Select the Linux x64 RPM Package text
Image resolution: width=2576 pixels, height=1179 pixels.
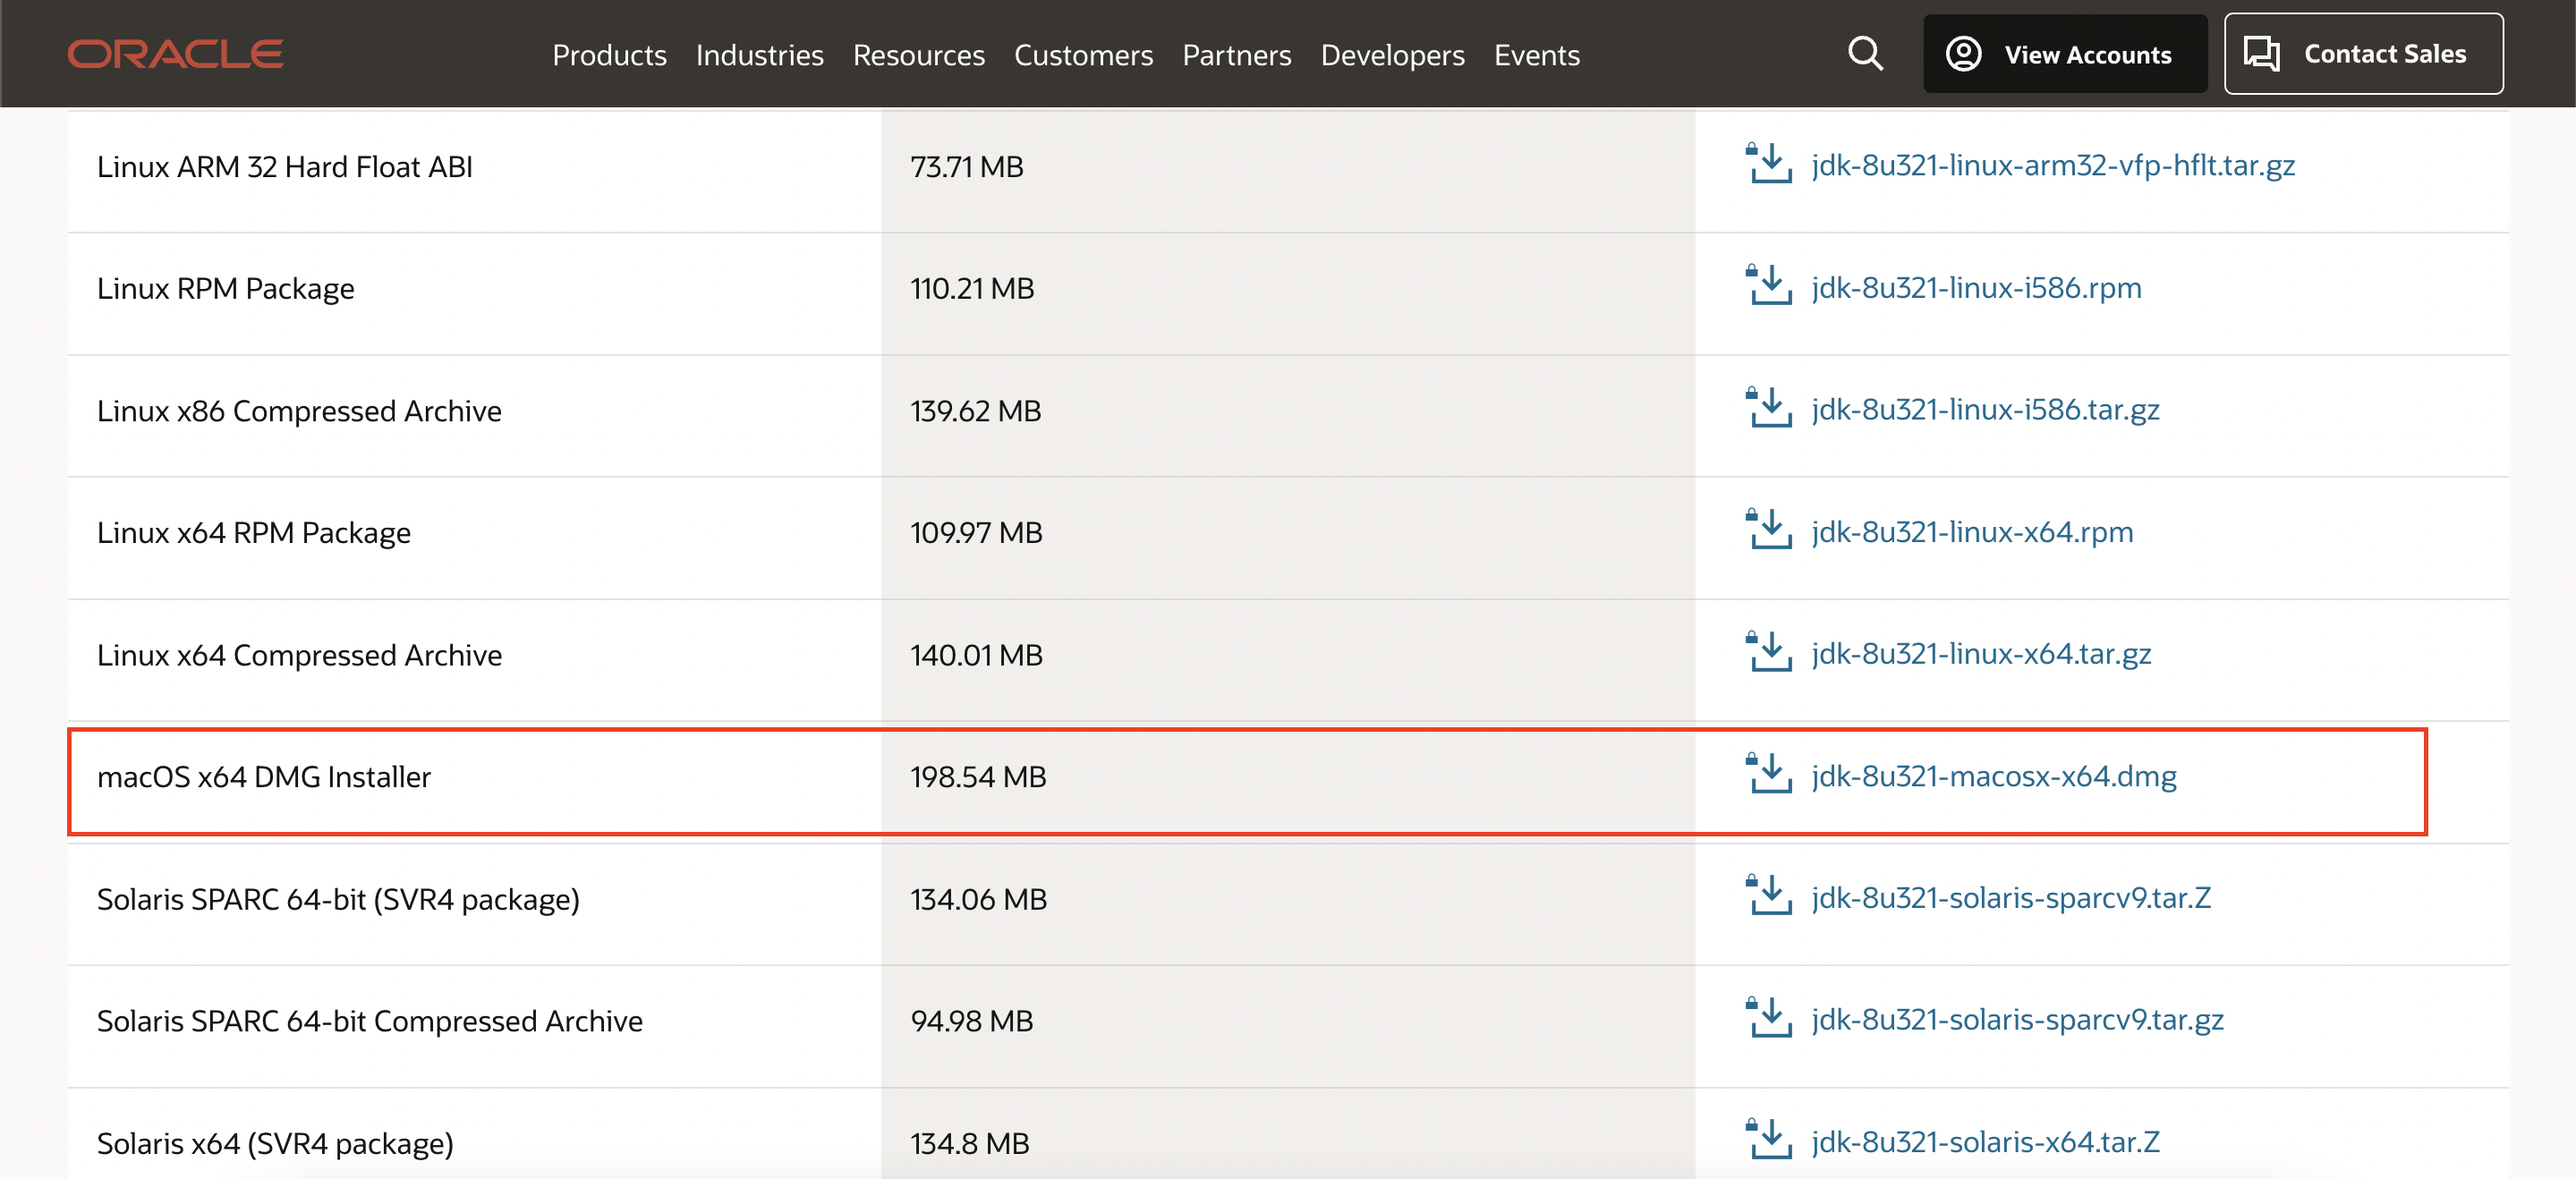(x=254, y=533)
